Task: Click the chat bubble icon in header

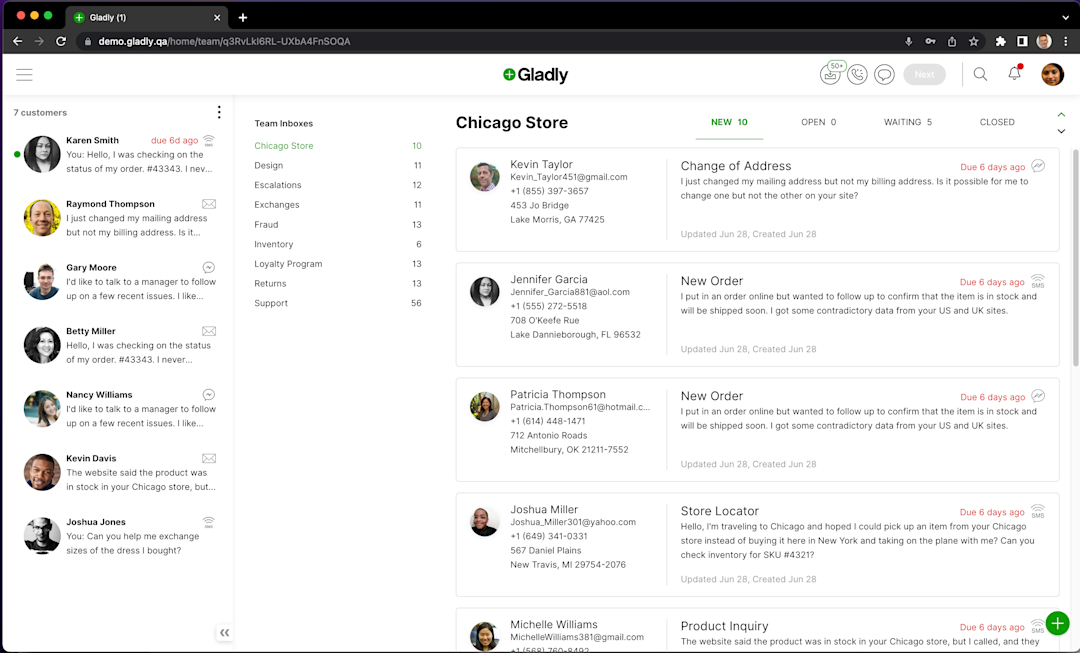Action: coord(884,74)
